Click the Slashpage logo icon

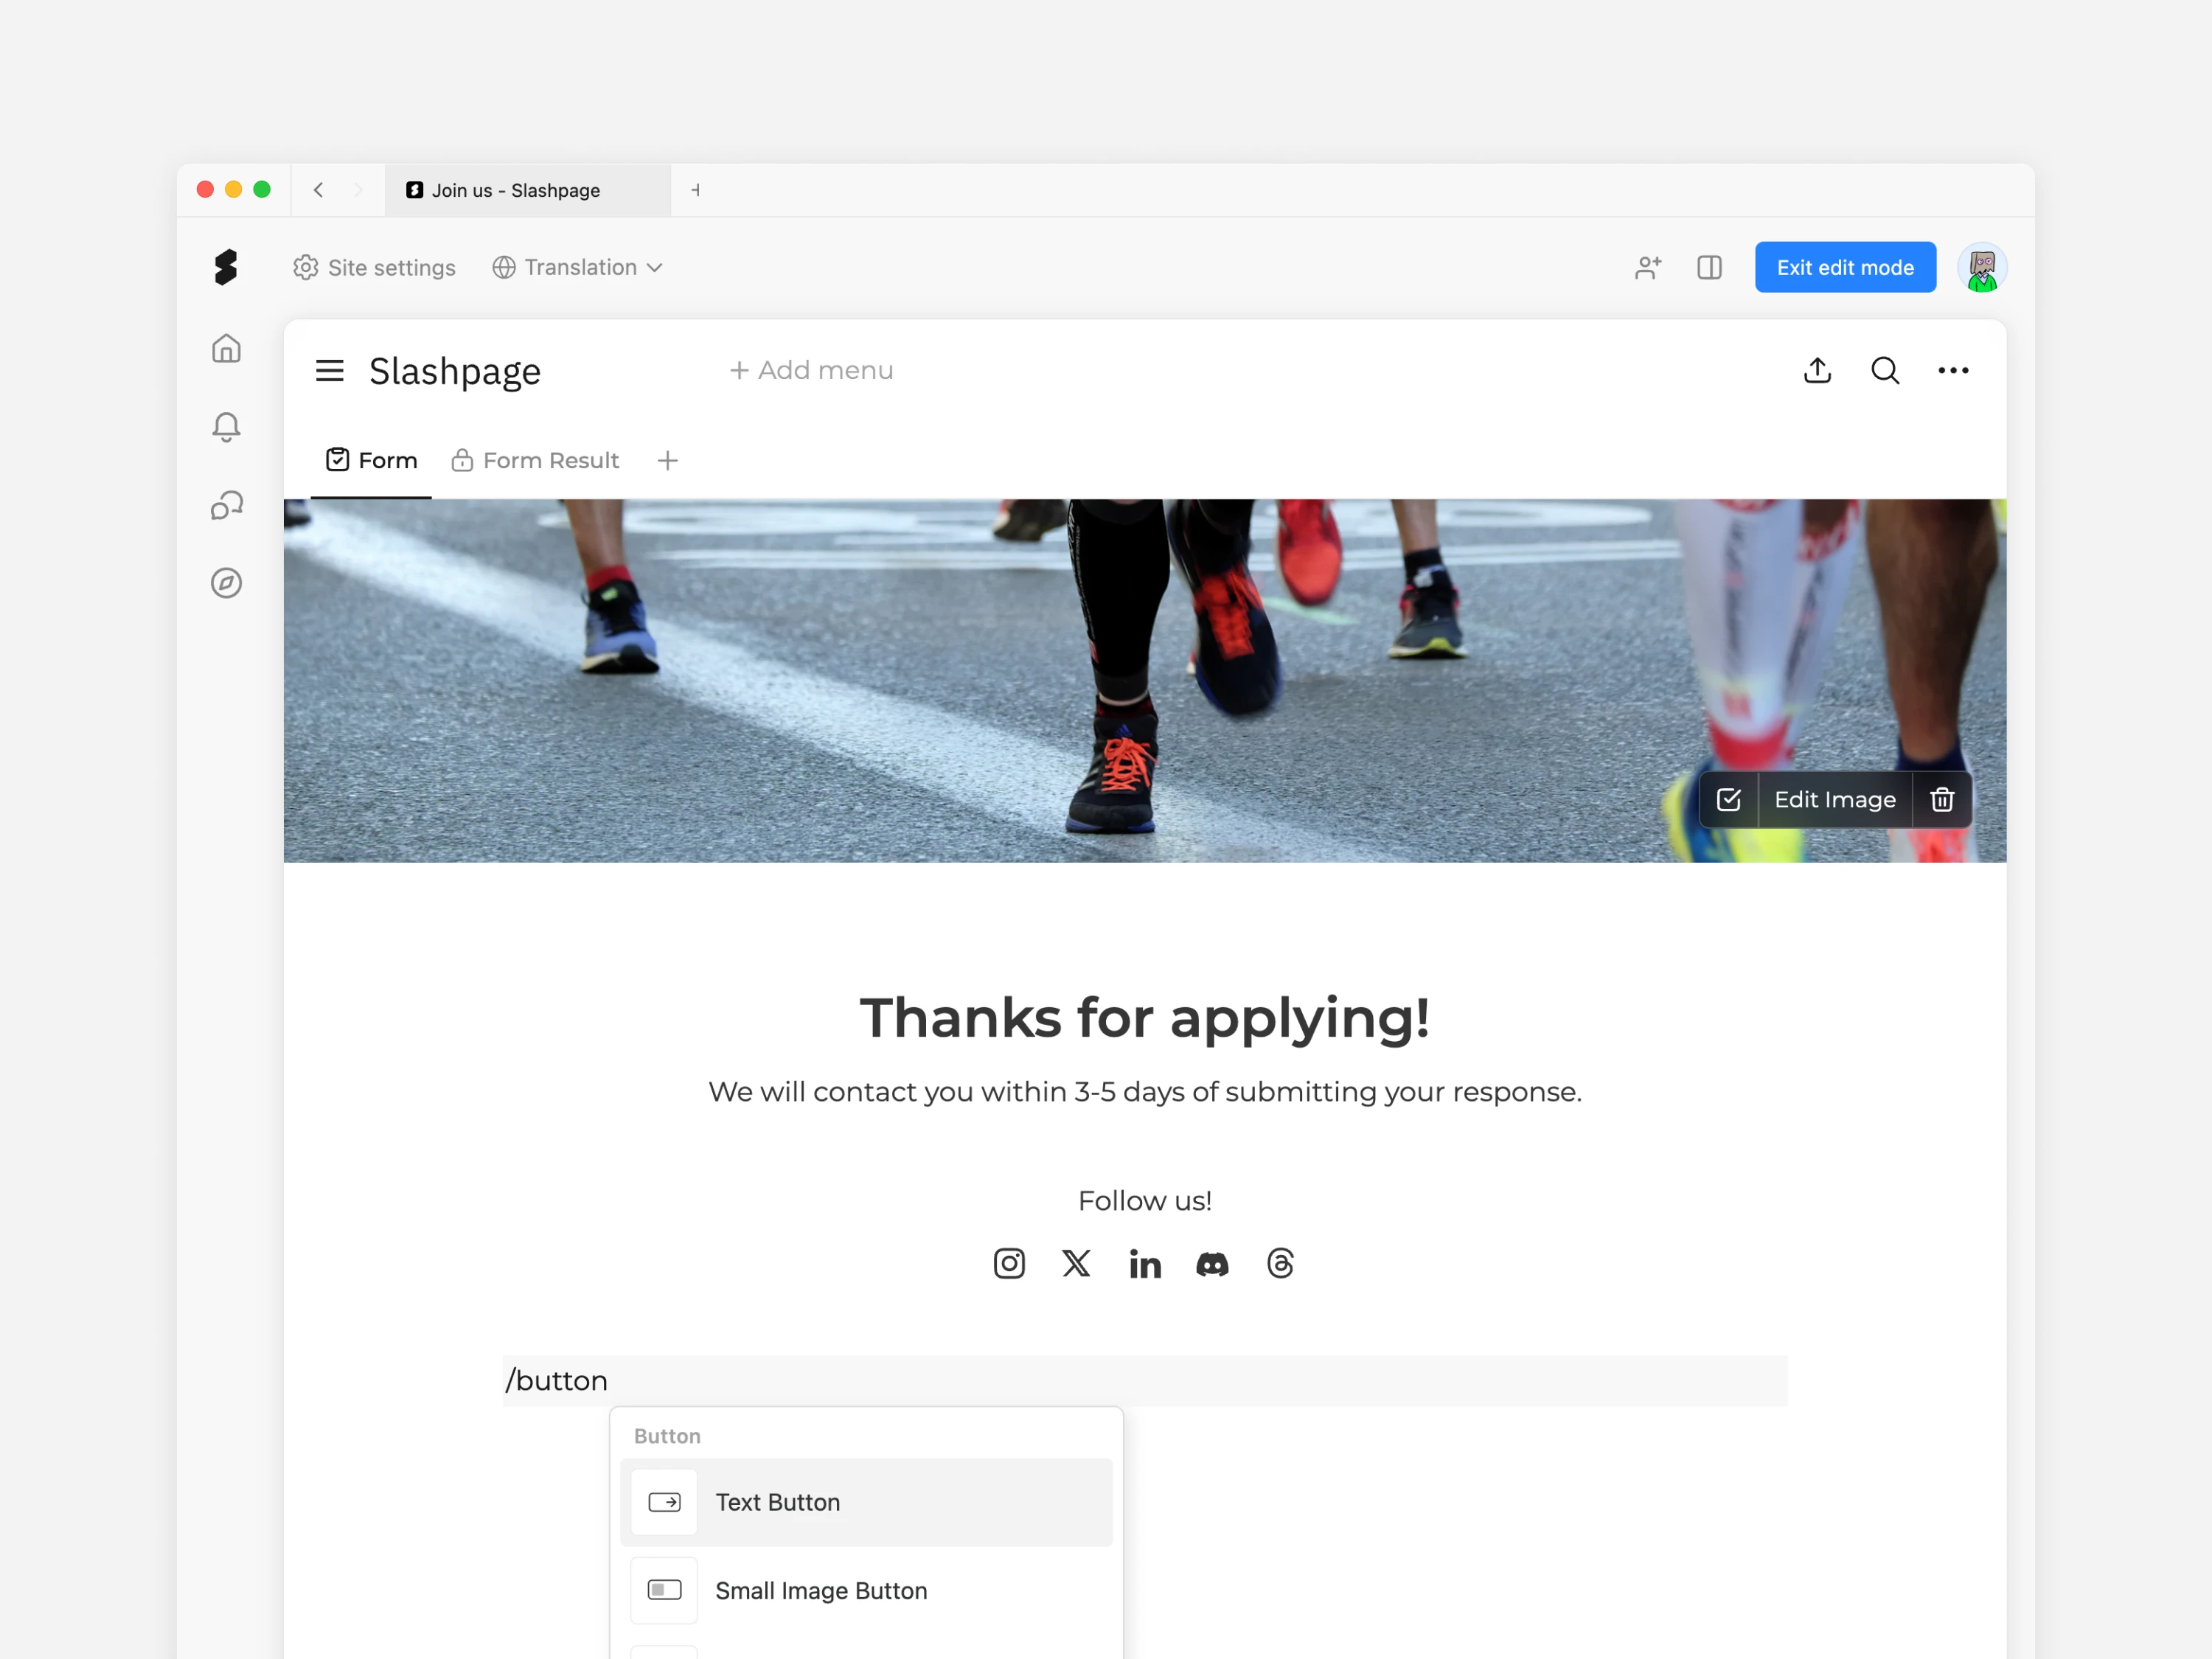pos(226,267)
